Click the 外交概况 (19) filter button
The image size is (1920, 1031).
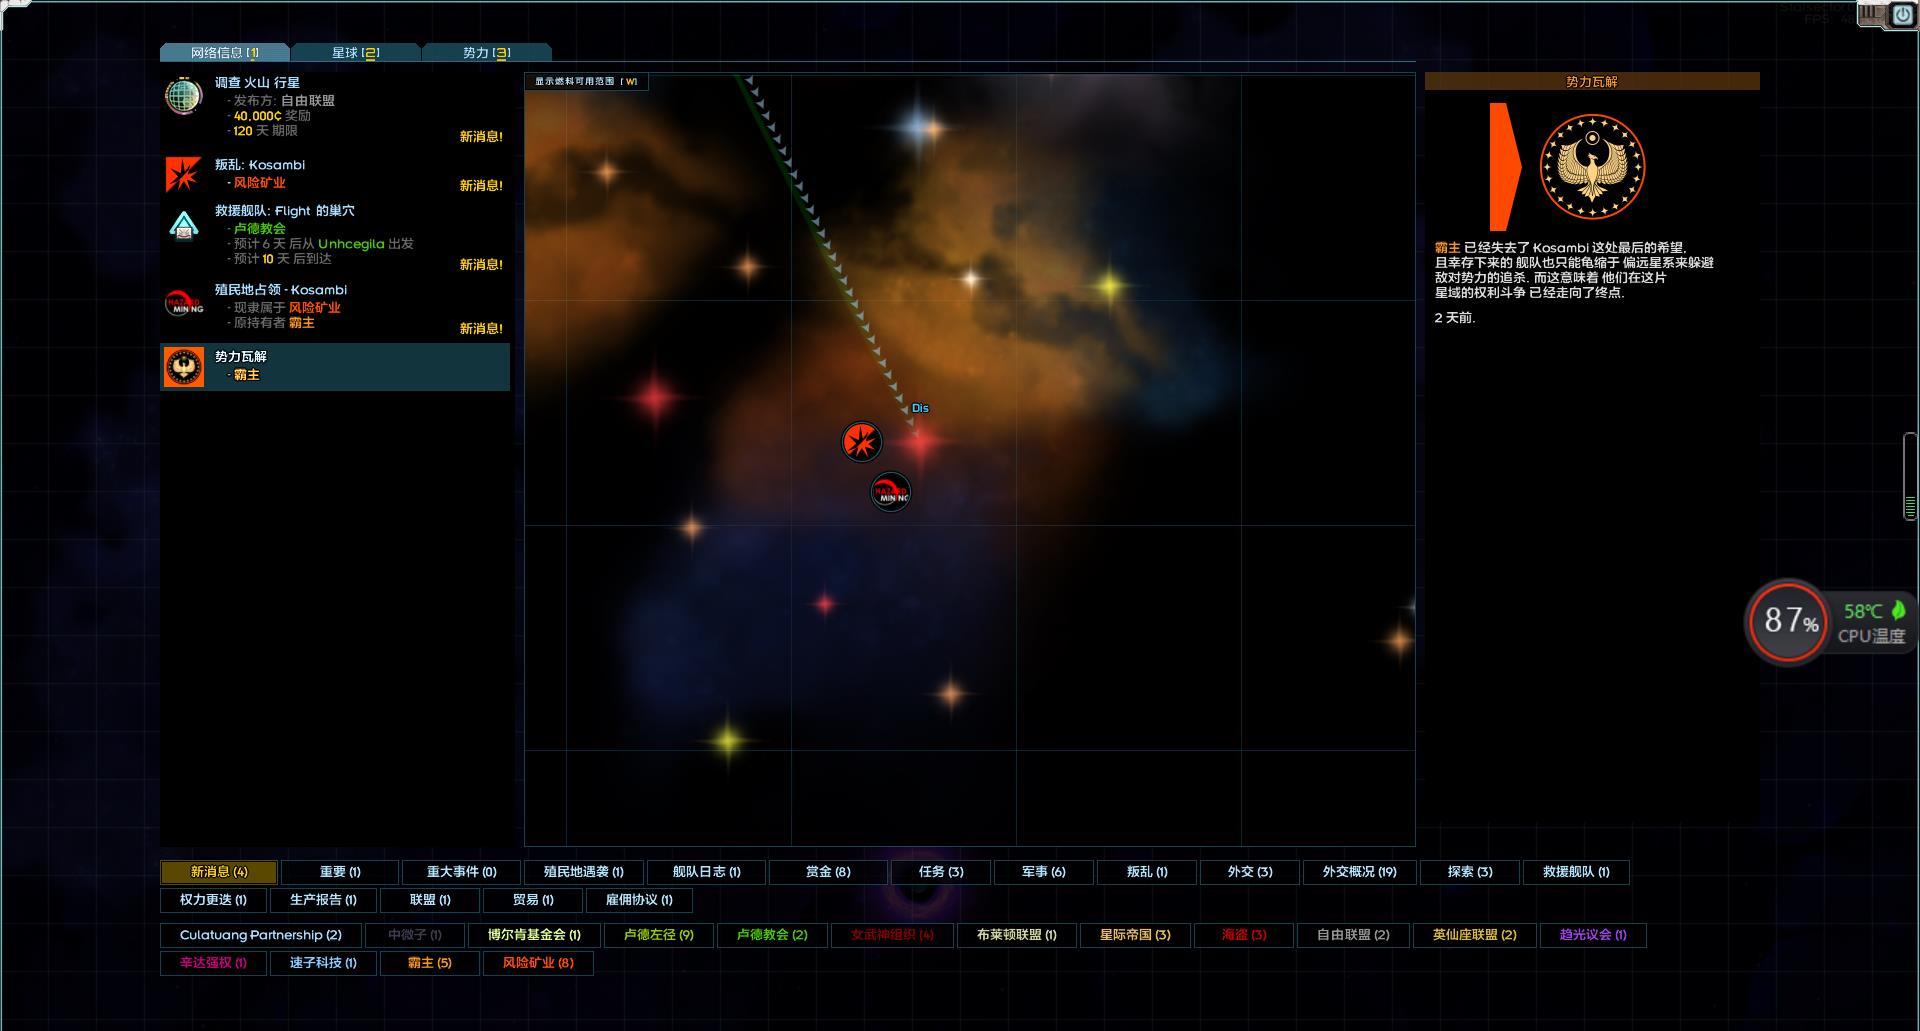coord(1359,872)
